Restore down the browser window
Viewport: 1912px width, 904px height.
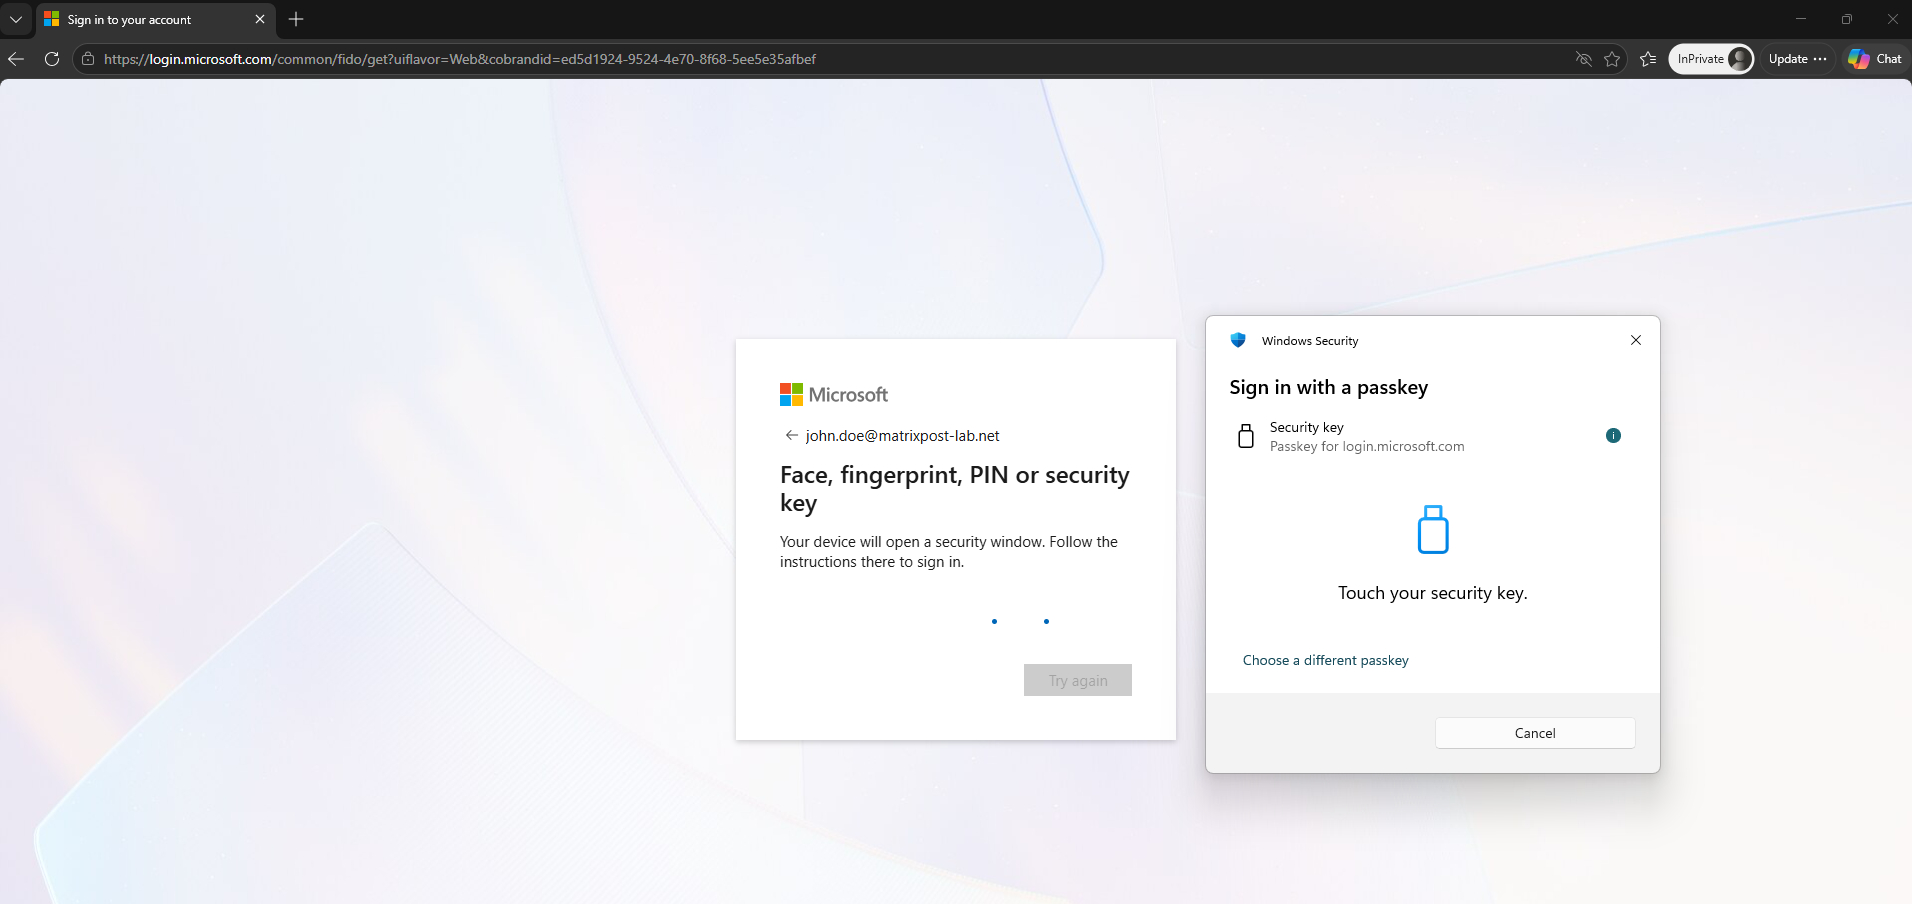tap(1847, 19)
